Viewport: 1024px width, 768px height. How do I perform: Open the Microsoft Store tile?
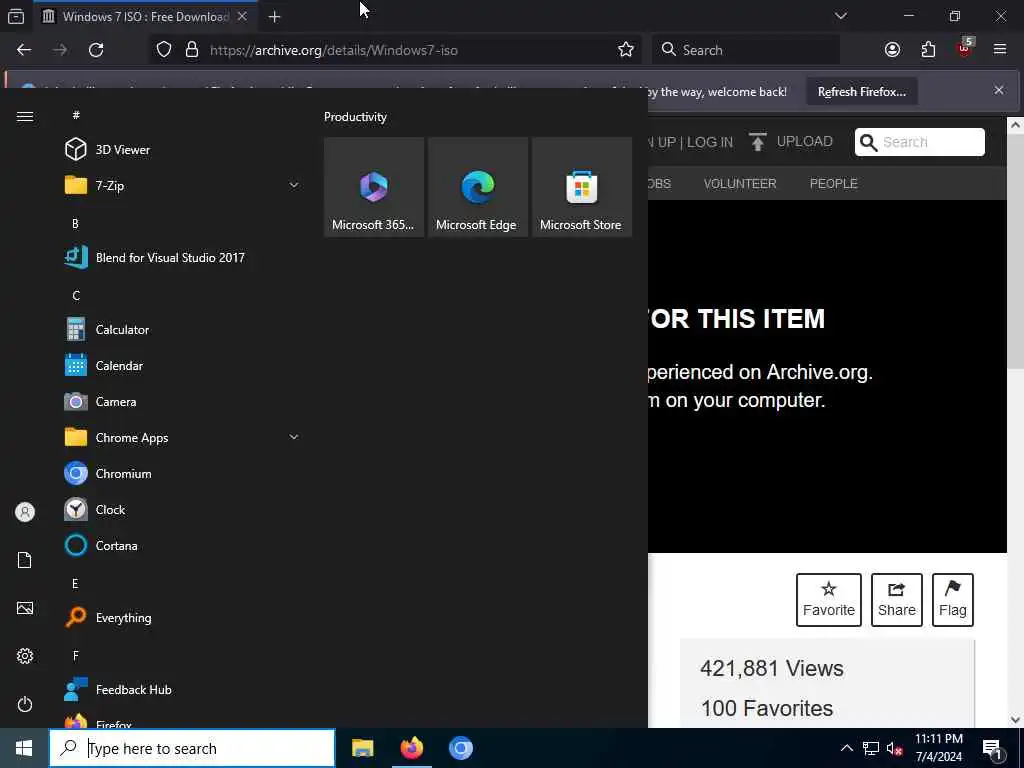[581, 187]
